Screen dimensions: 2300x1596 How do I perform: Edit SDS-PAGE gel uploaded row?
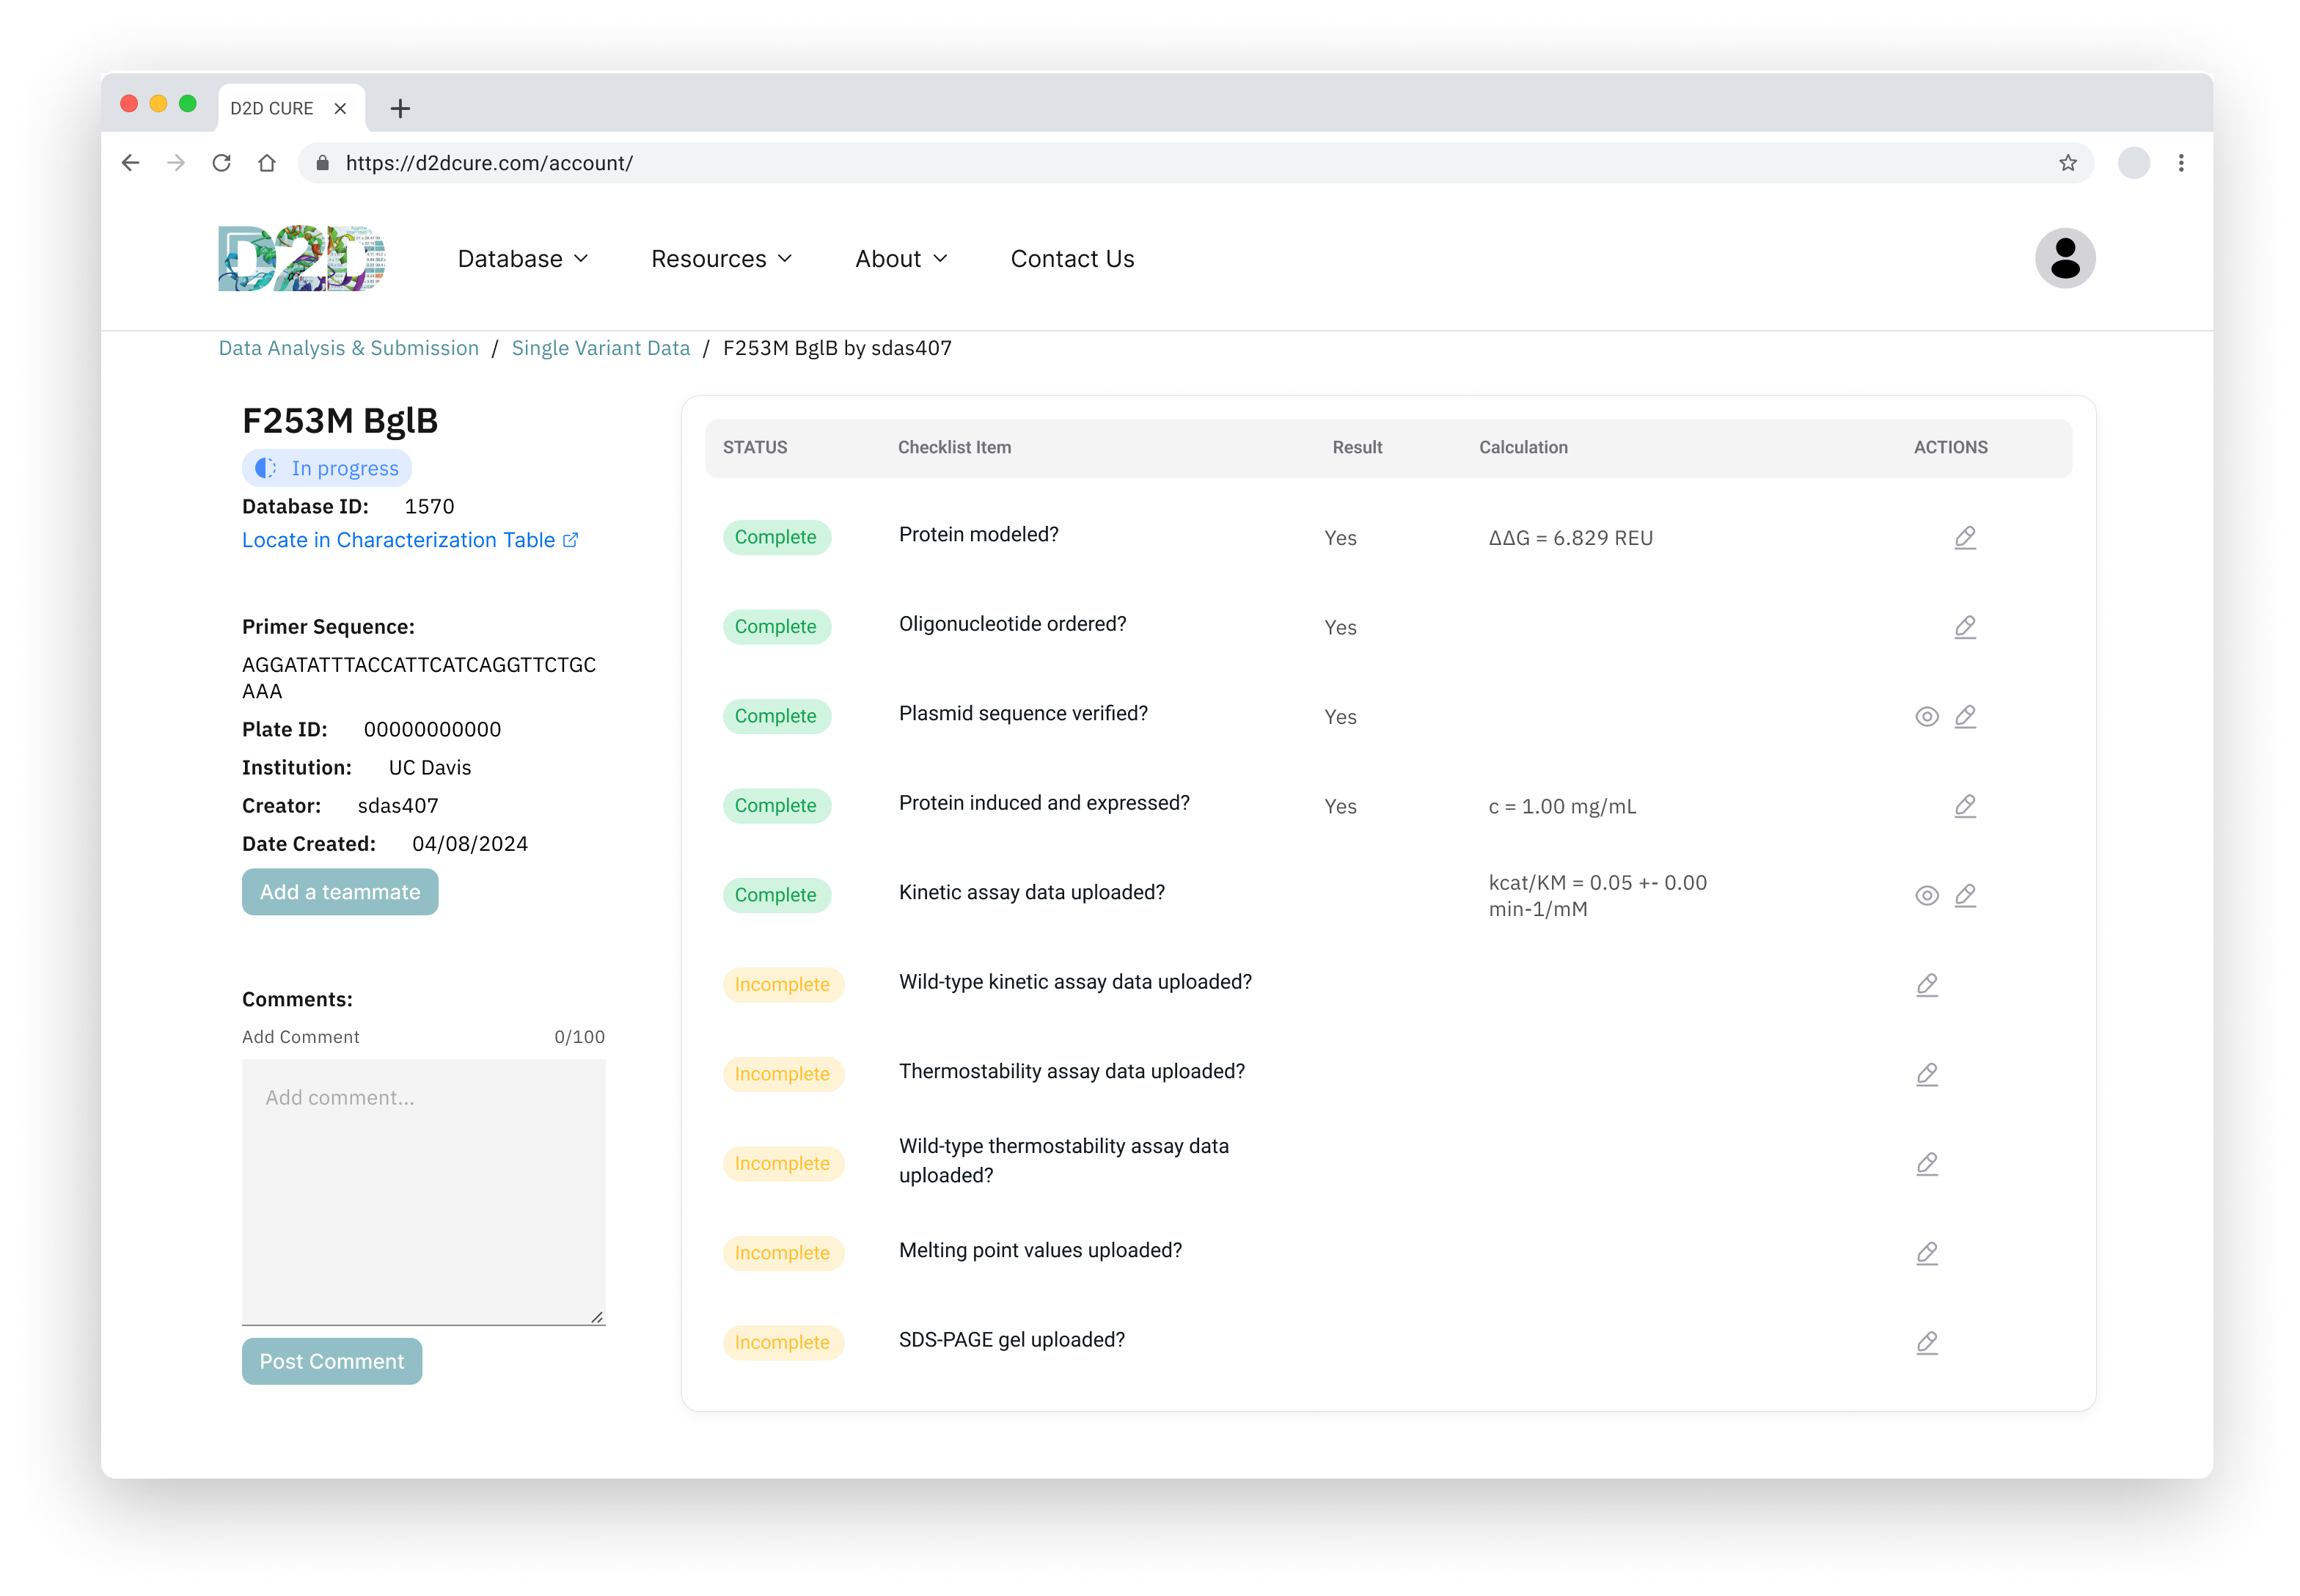tap(1926, 1343)
